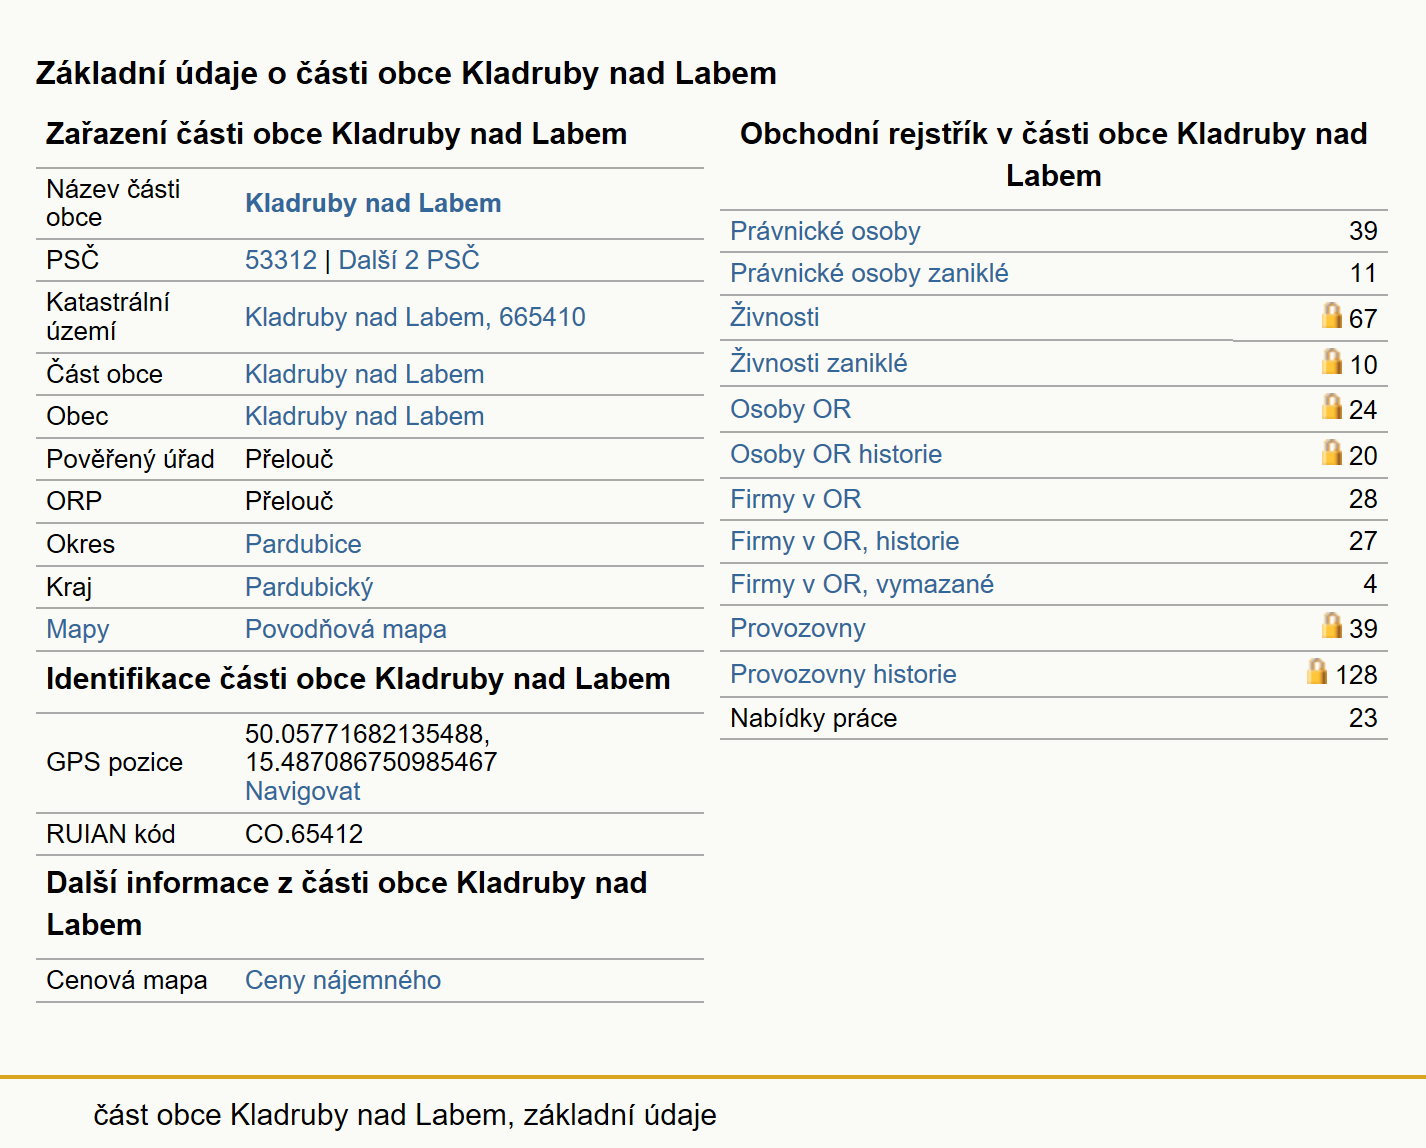This screenshot has height=1148, width=1426.
Task: Click the lock icon beside Provozovny count
Action: [x=1331, y=626]
